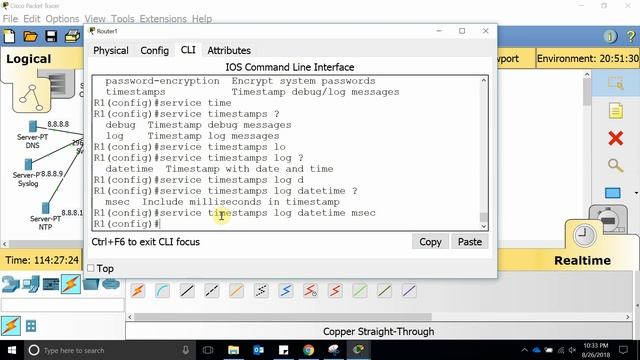Open the drawing shape dropdown arrow

[636, 193]
